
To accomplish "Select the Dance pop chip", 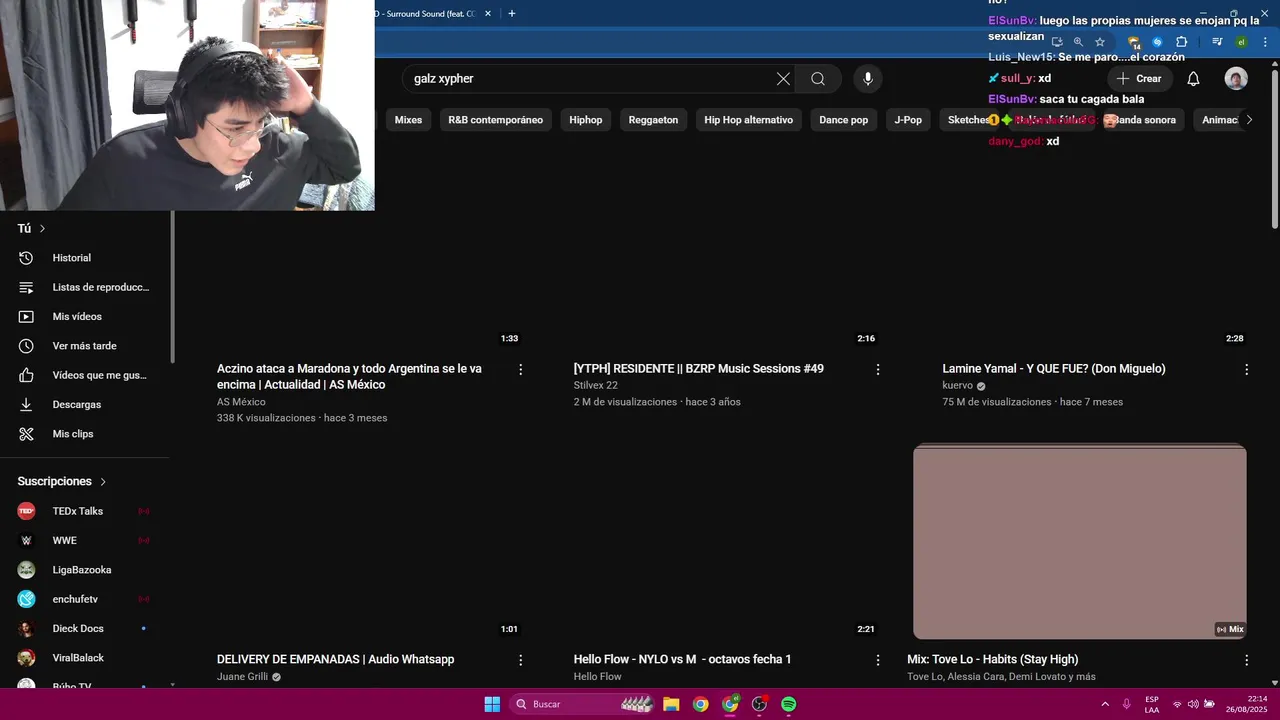I will coord(844,120).
